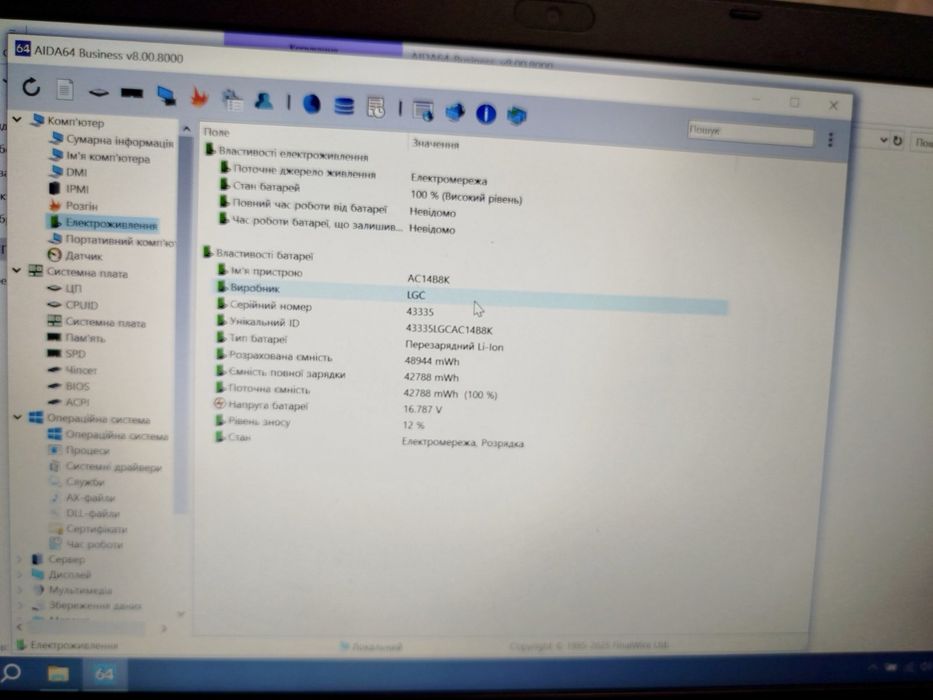Expand the Дисплей tree node

pos(20,574)
